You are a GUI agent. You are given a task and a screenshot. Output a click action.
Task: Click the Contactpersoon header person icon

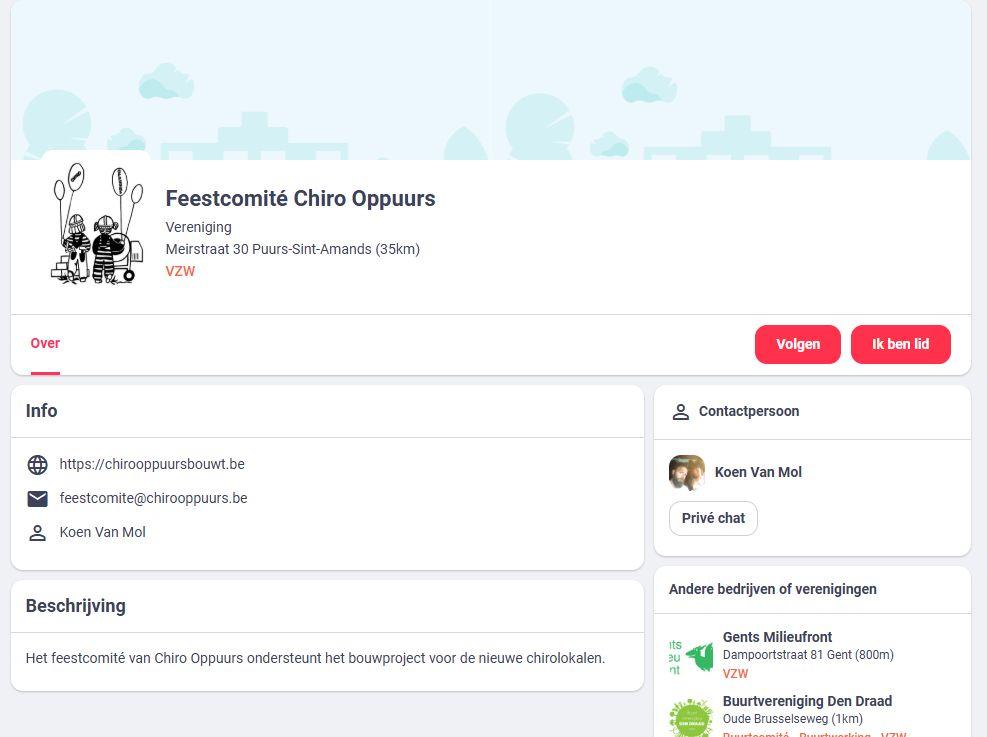681,412
